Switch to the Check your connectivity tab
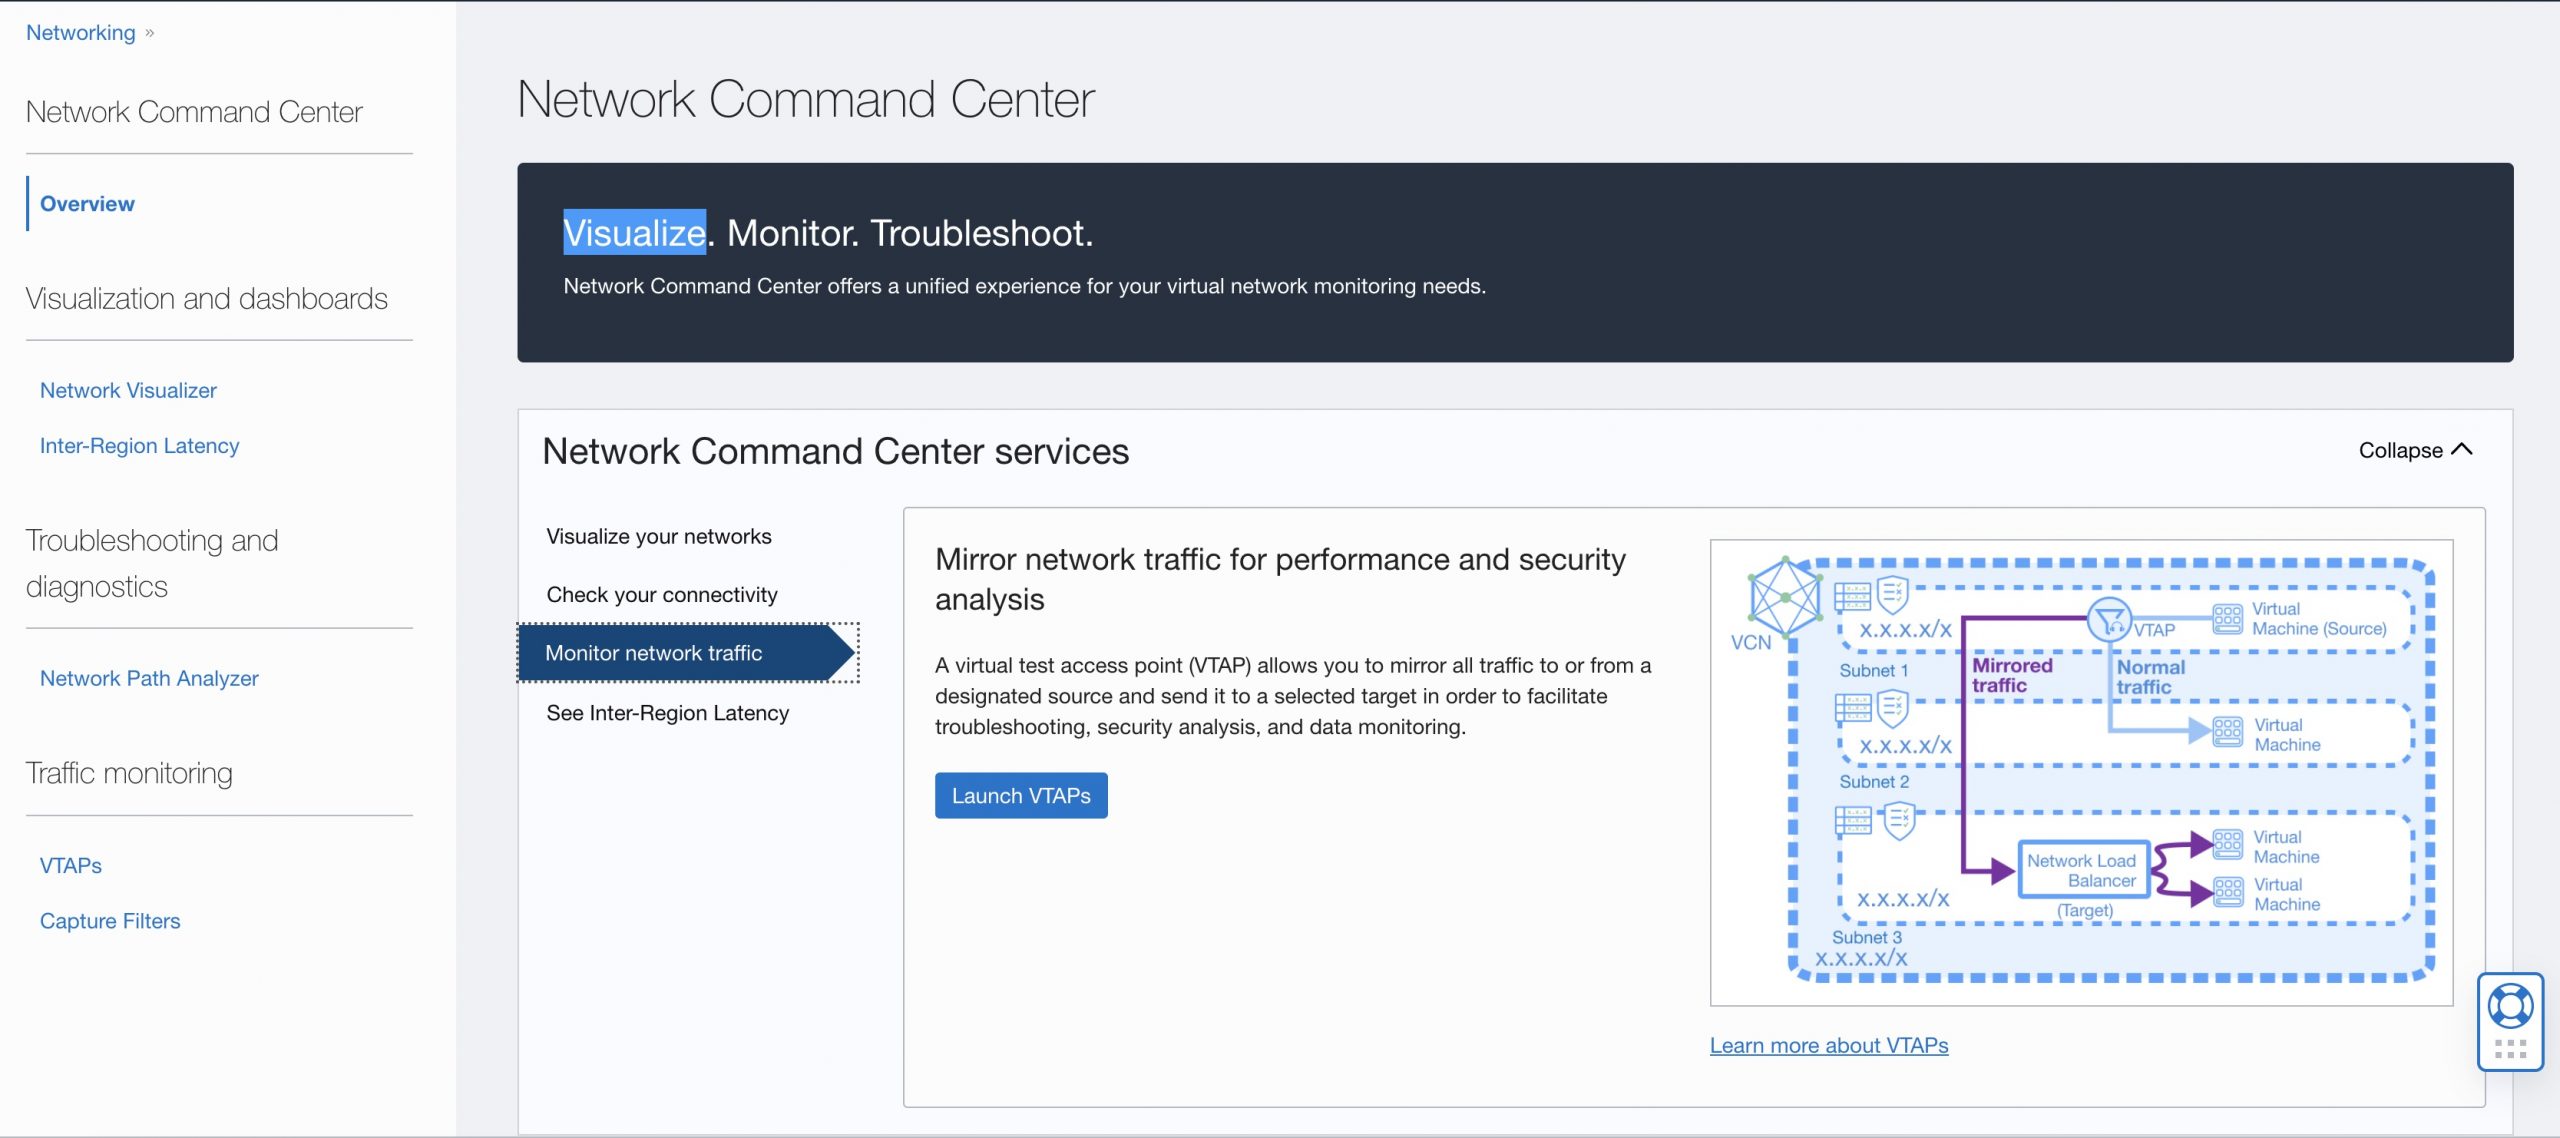This screenshot has width=2560, height=1138. coord(661,593)
